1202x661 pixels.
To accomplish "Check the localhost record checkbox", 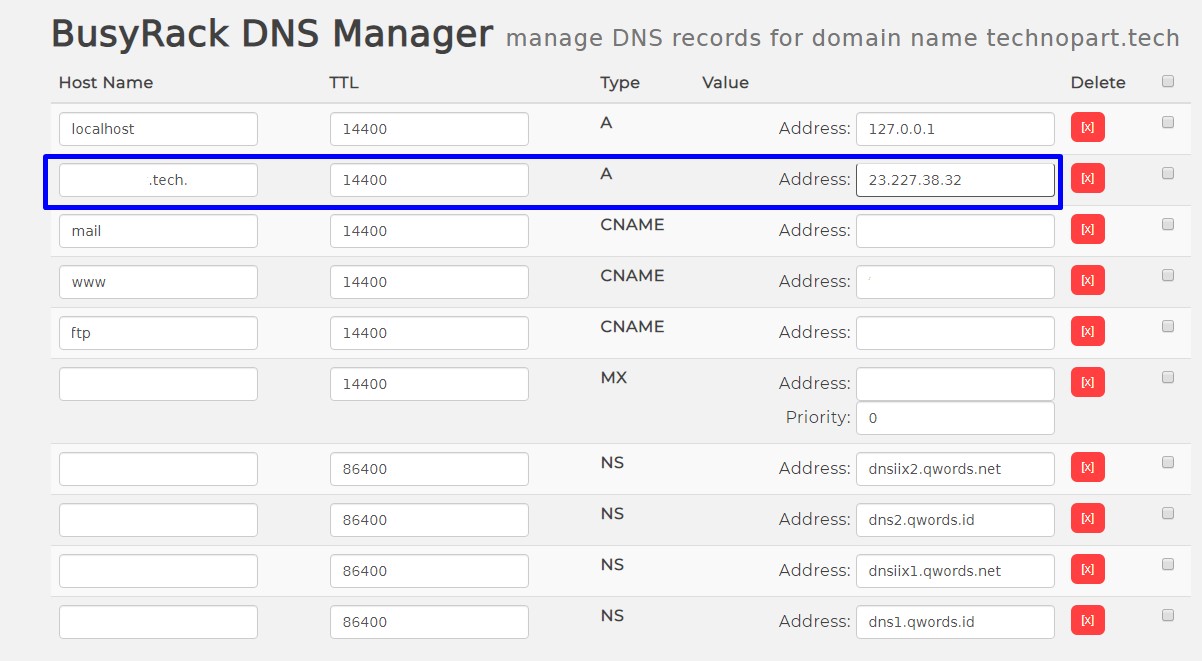I will coord(1167,122).
